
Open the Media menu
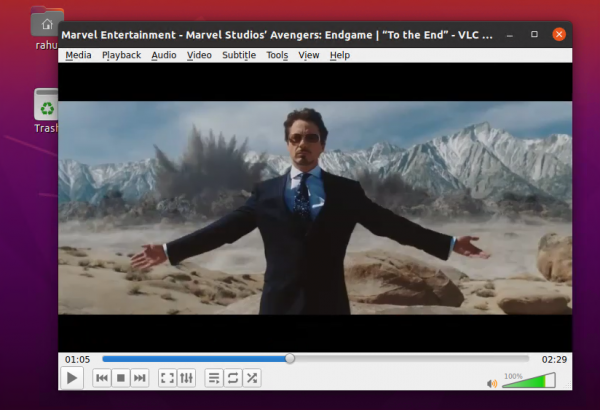click(x=78, y=55)
